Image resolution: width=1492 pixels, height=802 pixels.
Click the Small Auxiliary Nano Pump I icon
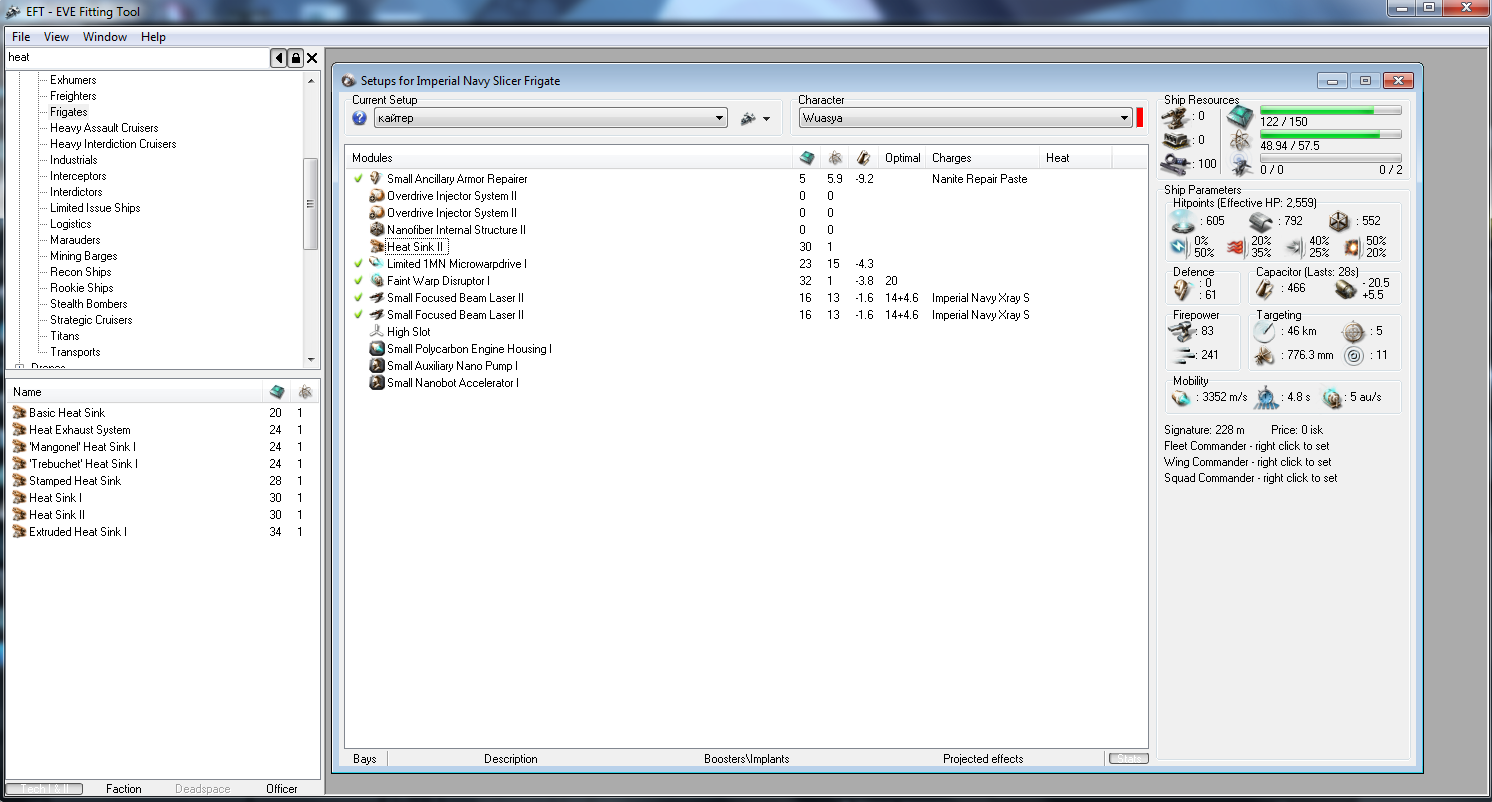click(377, 366)
